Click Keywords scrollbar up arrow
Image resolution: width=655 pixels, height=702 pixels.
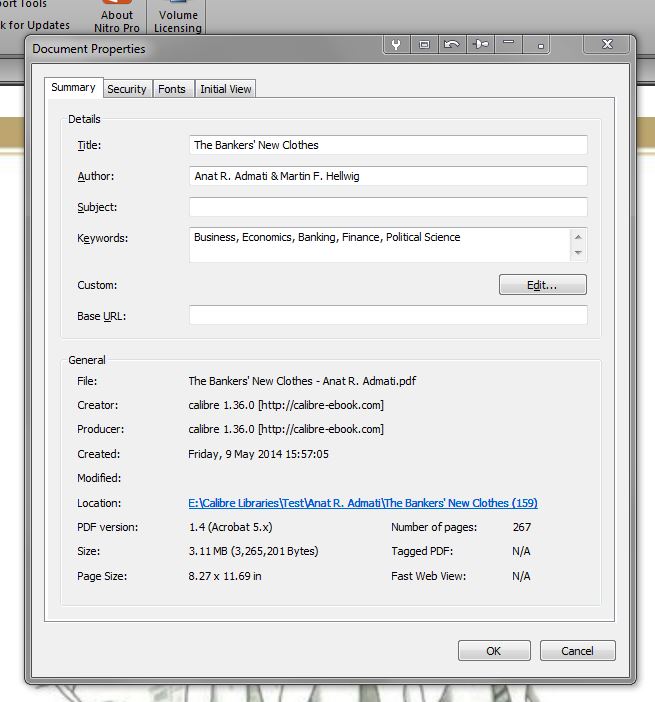click(578, 237)
